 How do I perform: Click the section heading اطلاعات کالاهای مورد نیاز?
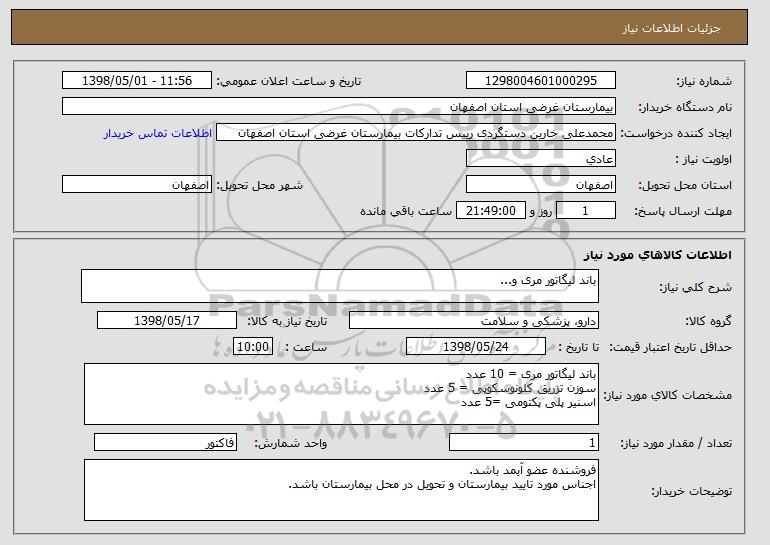[658, 255]
